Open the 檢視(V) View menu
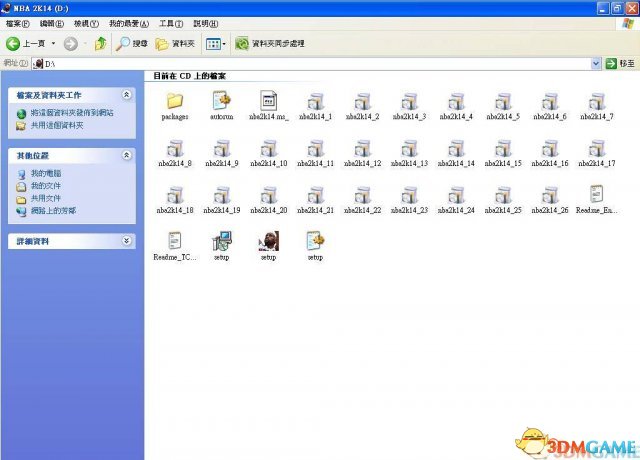This screenshot has height=460, width=640. 86,24
